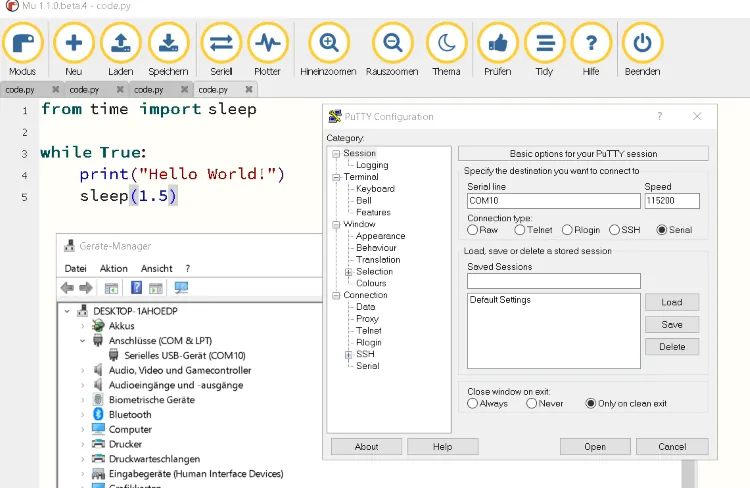Expand the Bluetooth device category
The height and width of the screenshot is (488, 750).
coord(83,414)
